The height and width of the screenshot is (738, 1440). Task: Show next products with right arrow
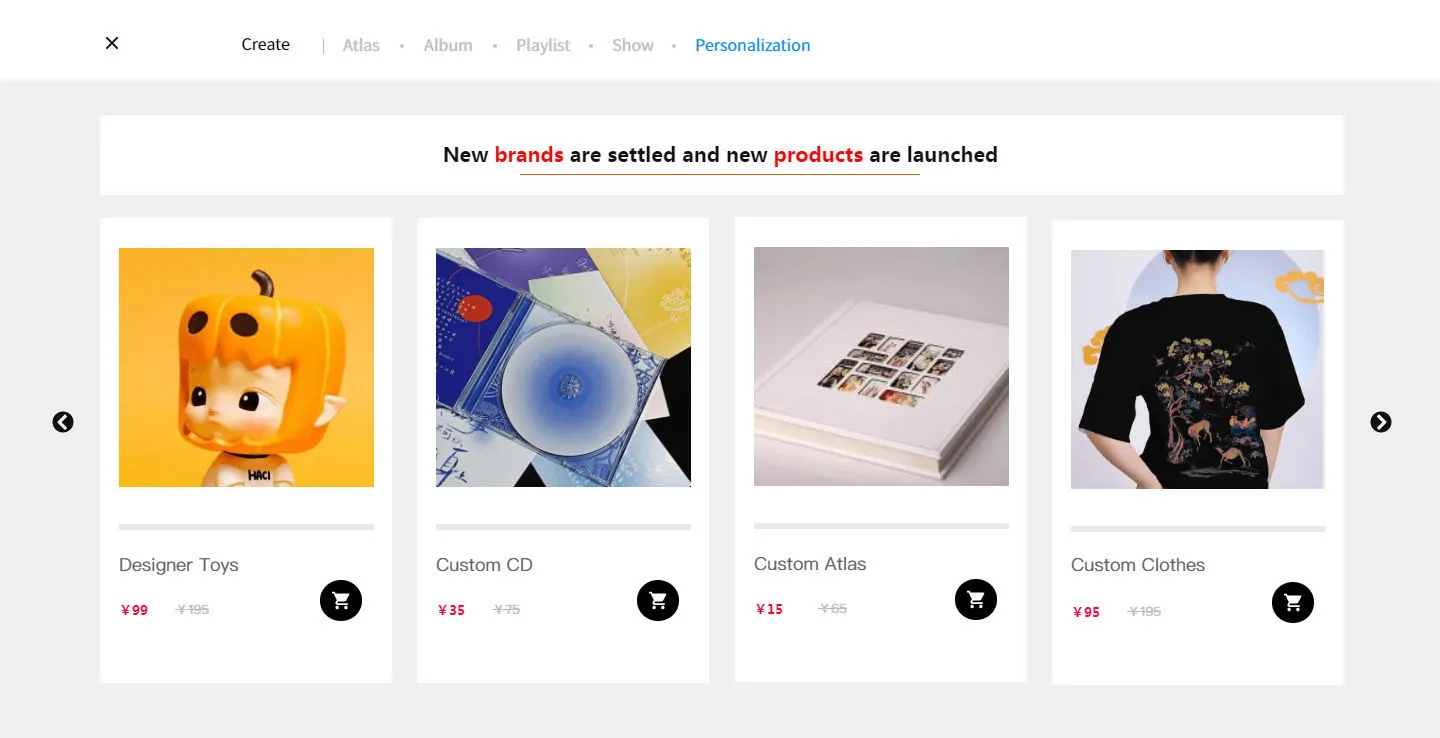[1381, 422]
